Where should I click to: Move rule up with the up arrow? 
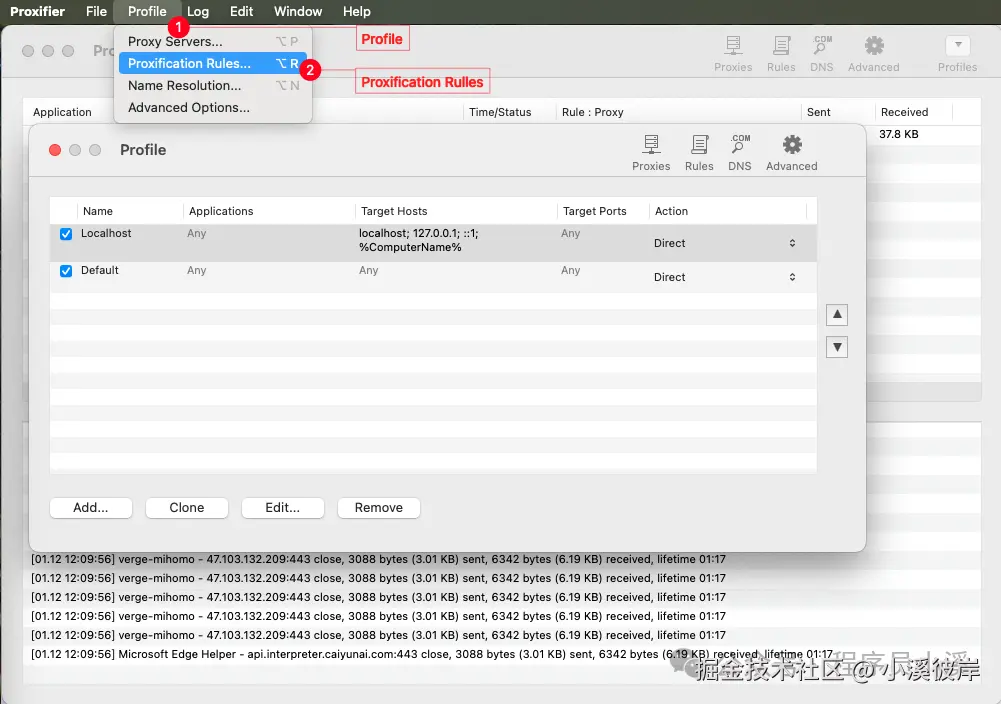pos(837,315)
